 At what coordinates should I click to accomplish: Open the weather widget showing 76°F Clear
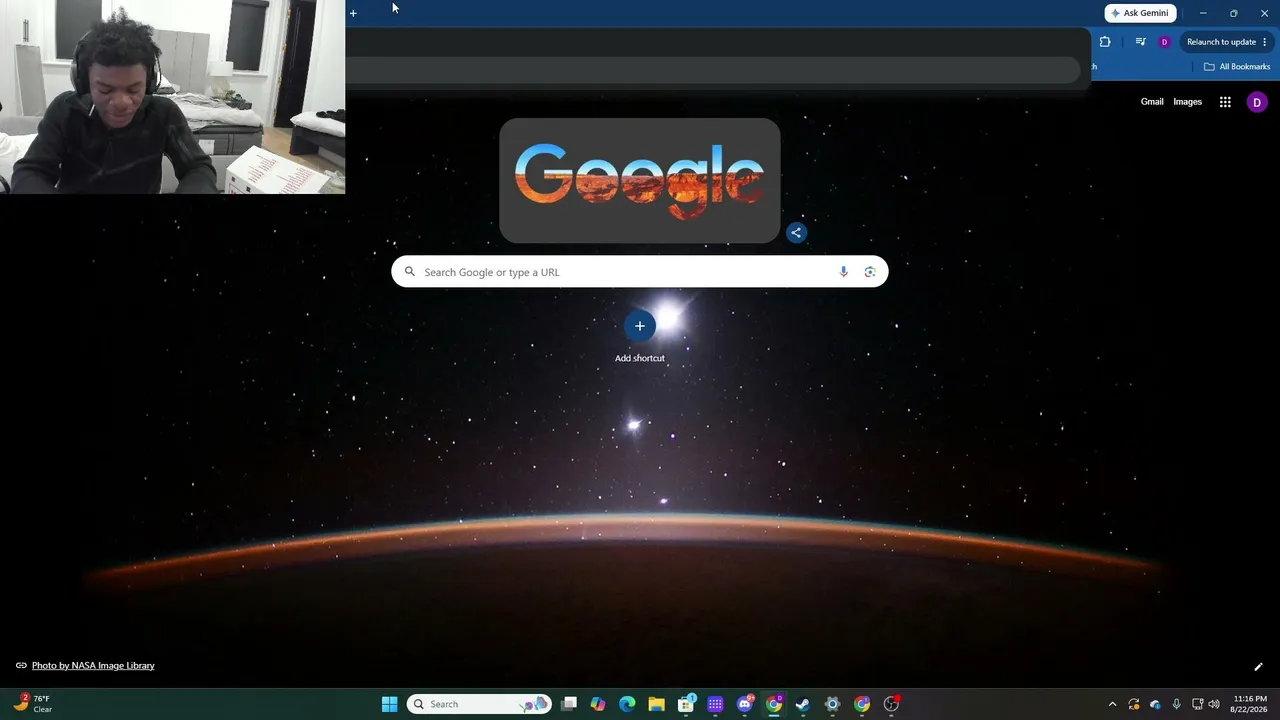click(34, 704)
